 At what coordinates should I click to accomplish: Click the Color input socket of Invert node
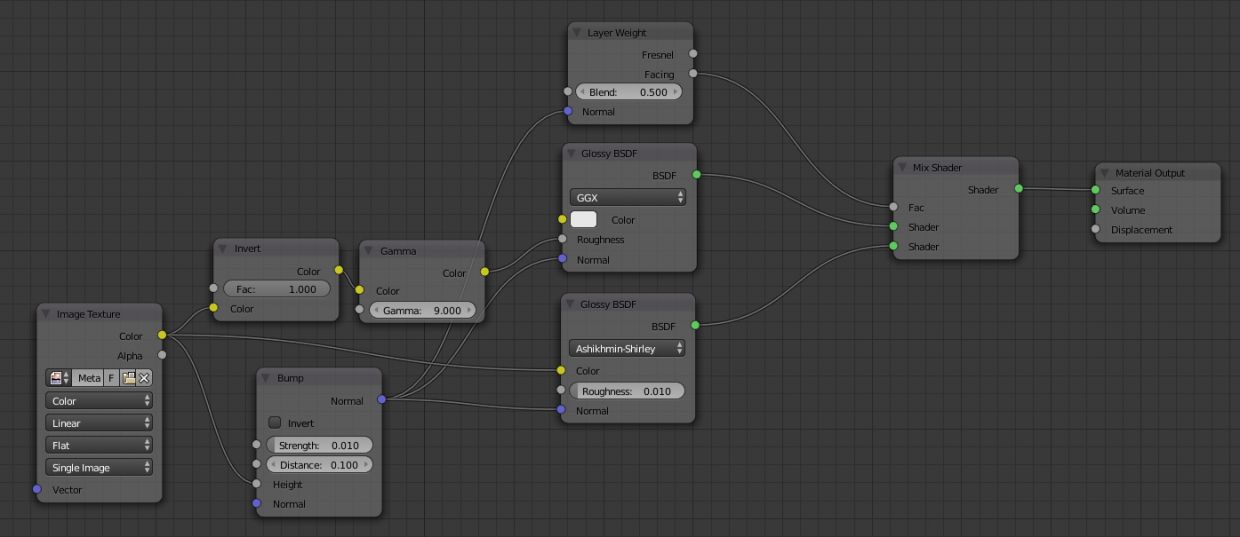pos(213,308)
